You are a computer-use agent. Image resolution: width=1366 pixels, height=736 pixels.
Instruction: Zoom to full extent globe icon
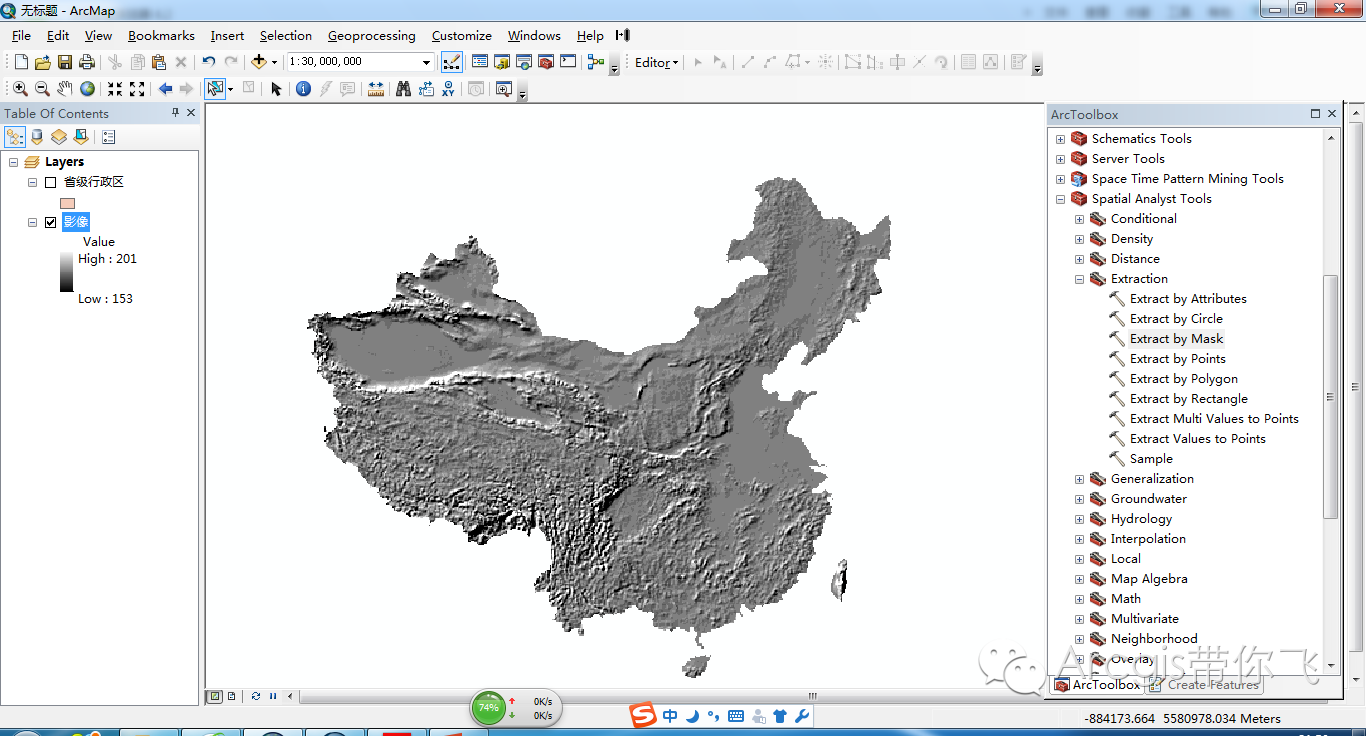[87, 89]
